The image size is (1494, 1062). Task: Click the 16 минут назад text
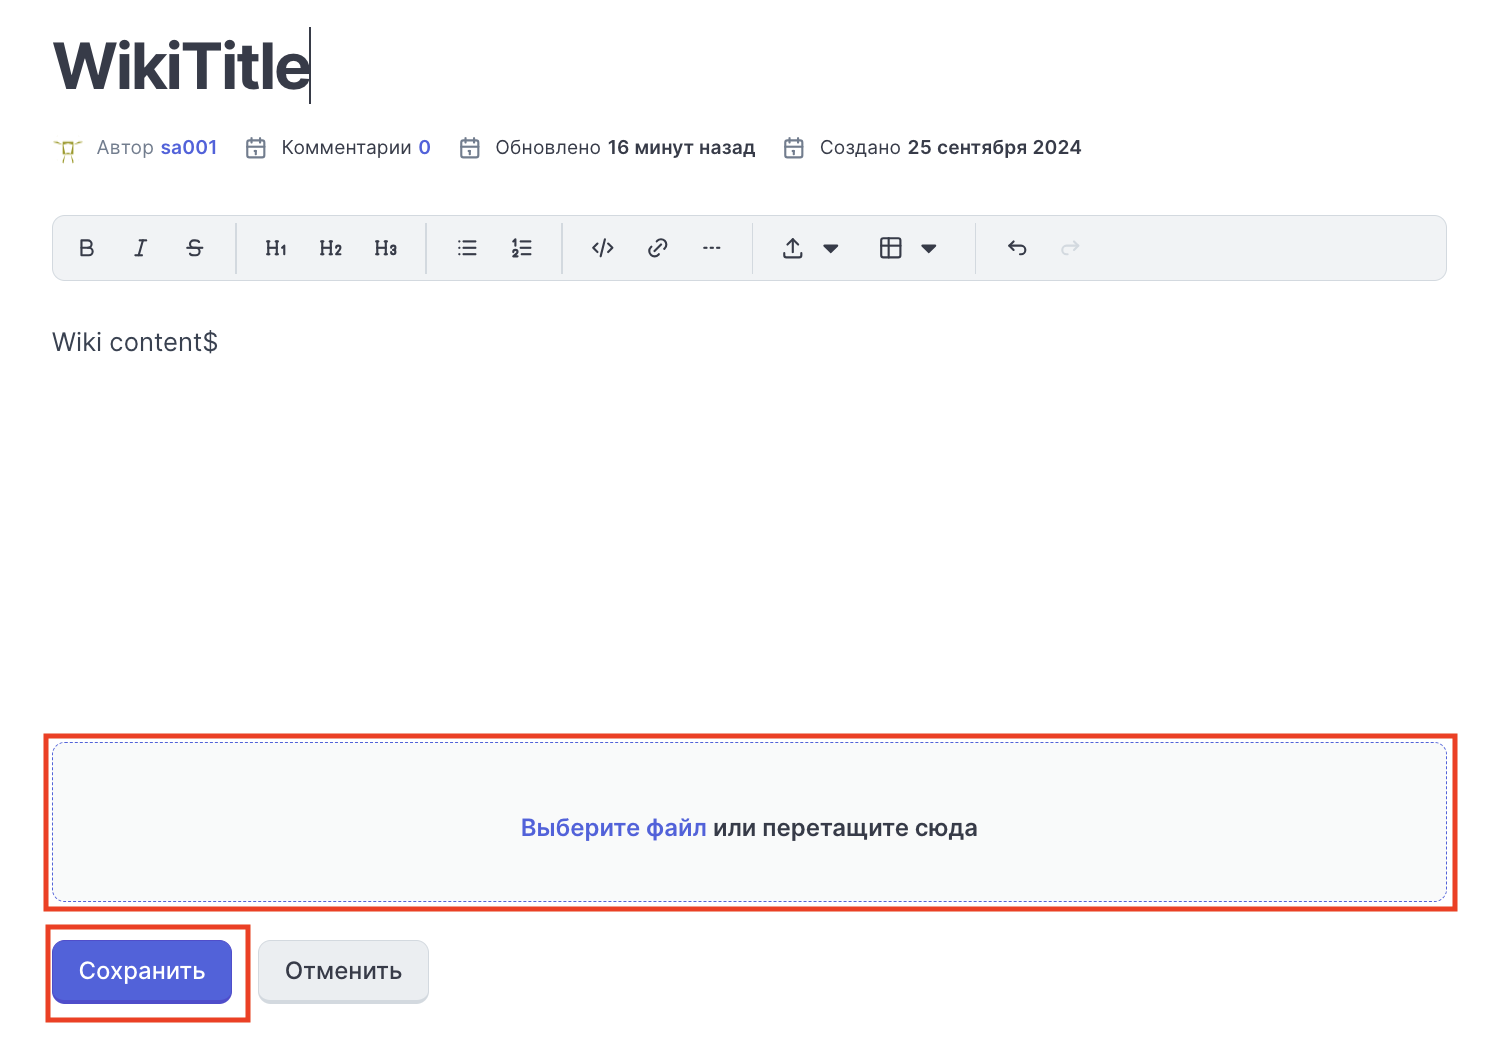(682, 148)
